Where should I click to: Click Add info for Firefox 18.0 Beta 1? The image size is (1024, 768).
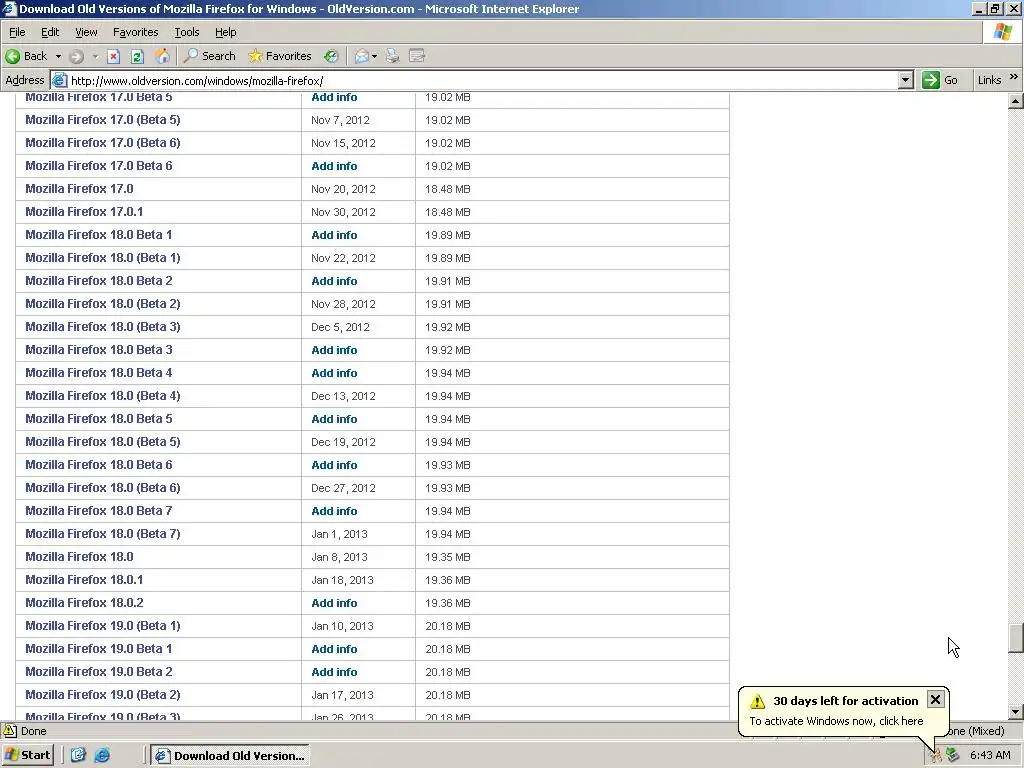[x=334, y=235]
